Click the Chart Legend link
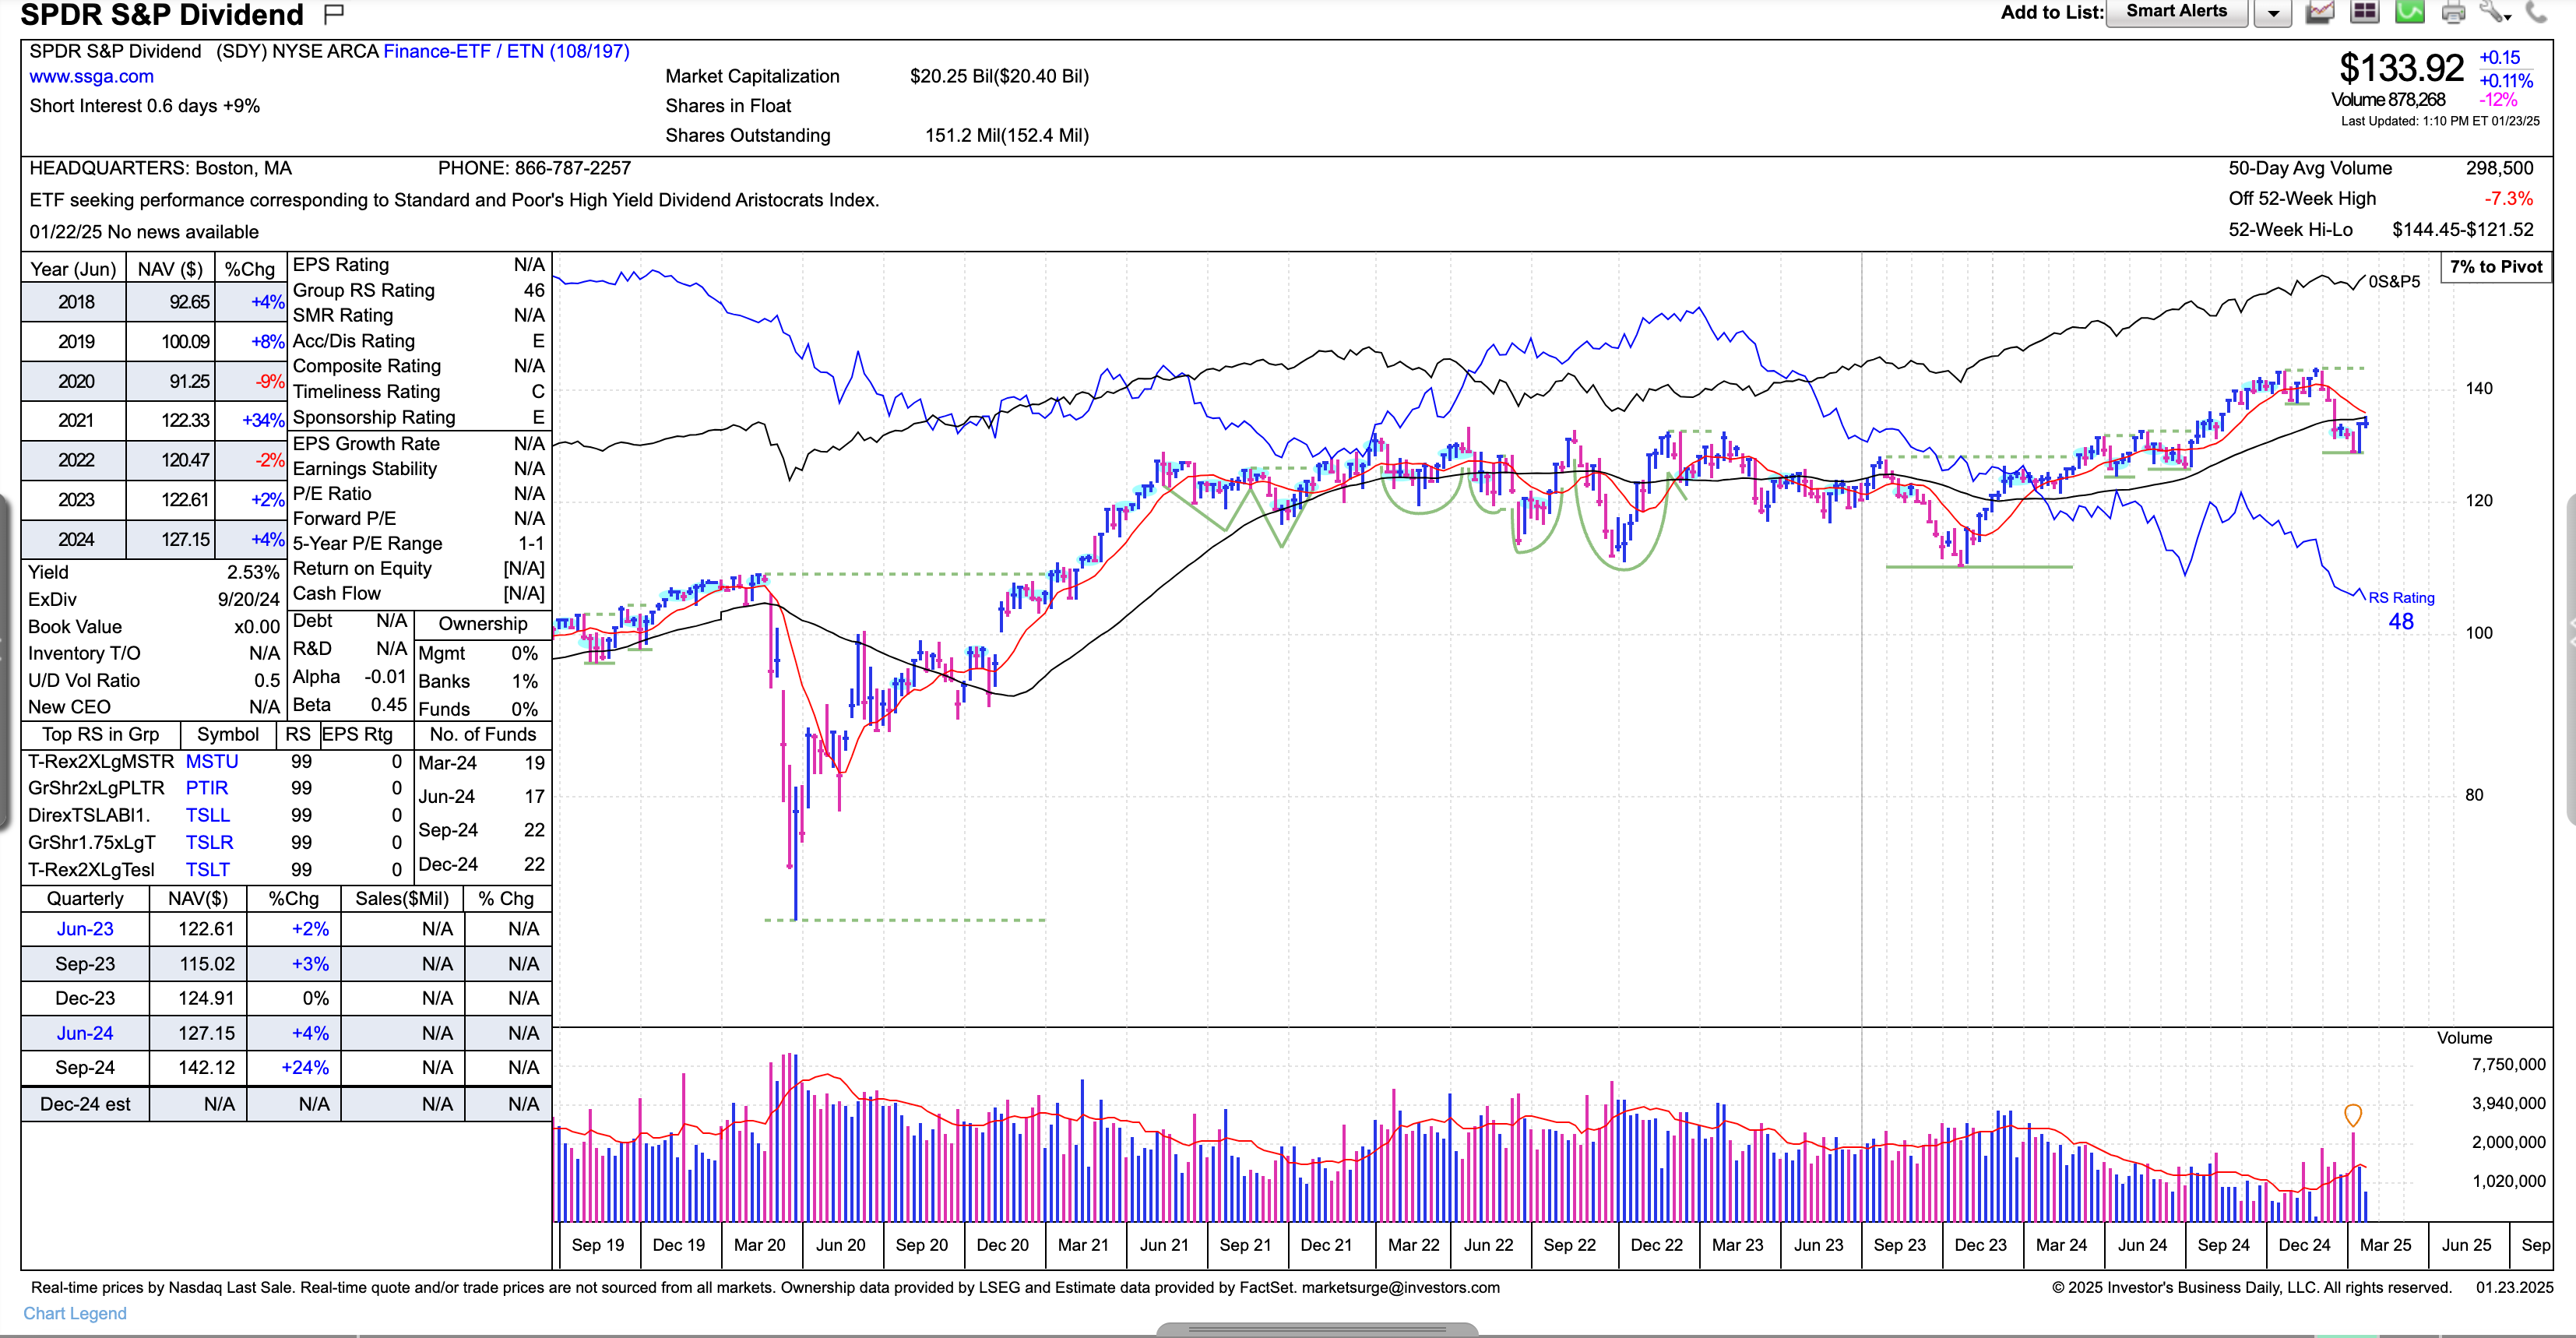 point(75,1313)
